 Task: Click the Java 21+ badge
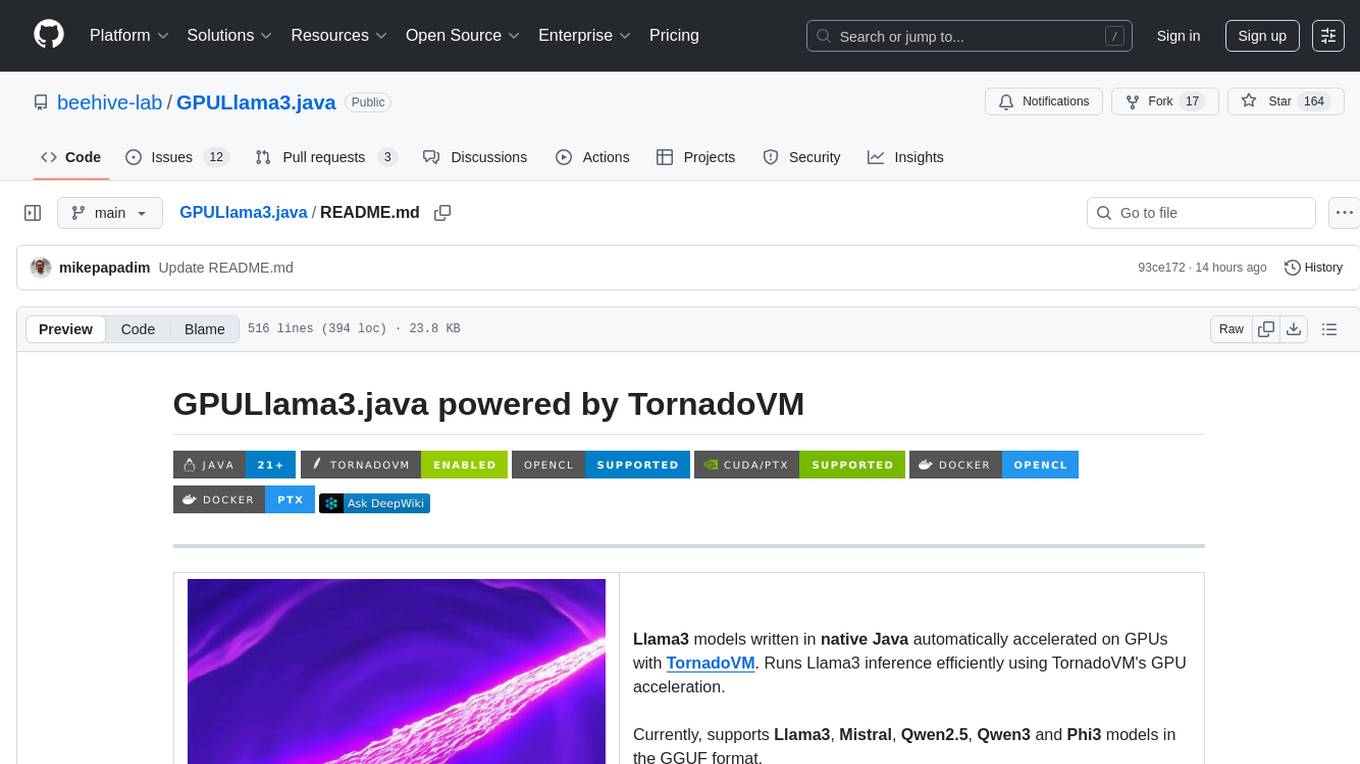234,465
